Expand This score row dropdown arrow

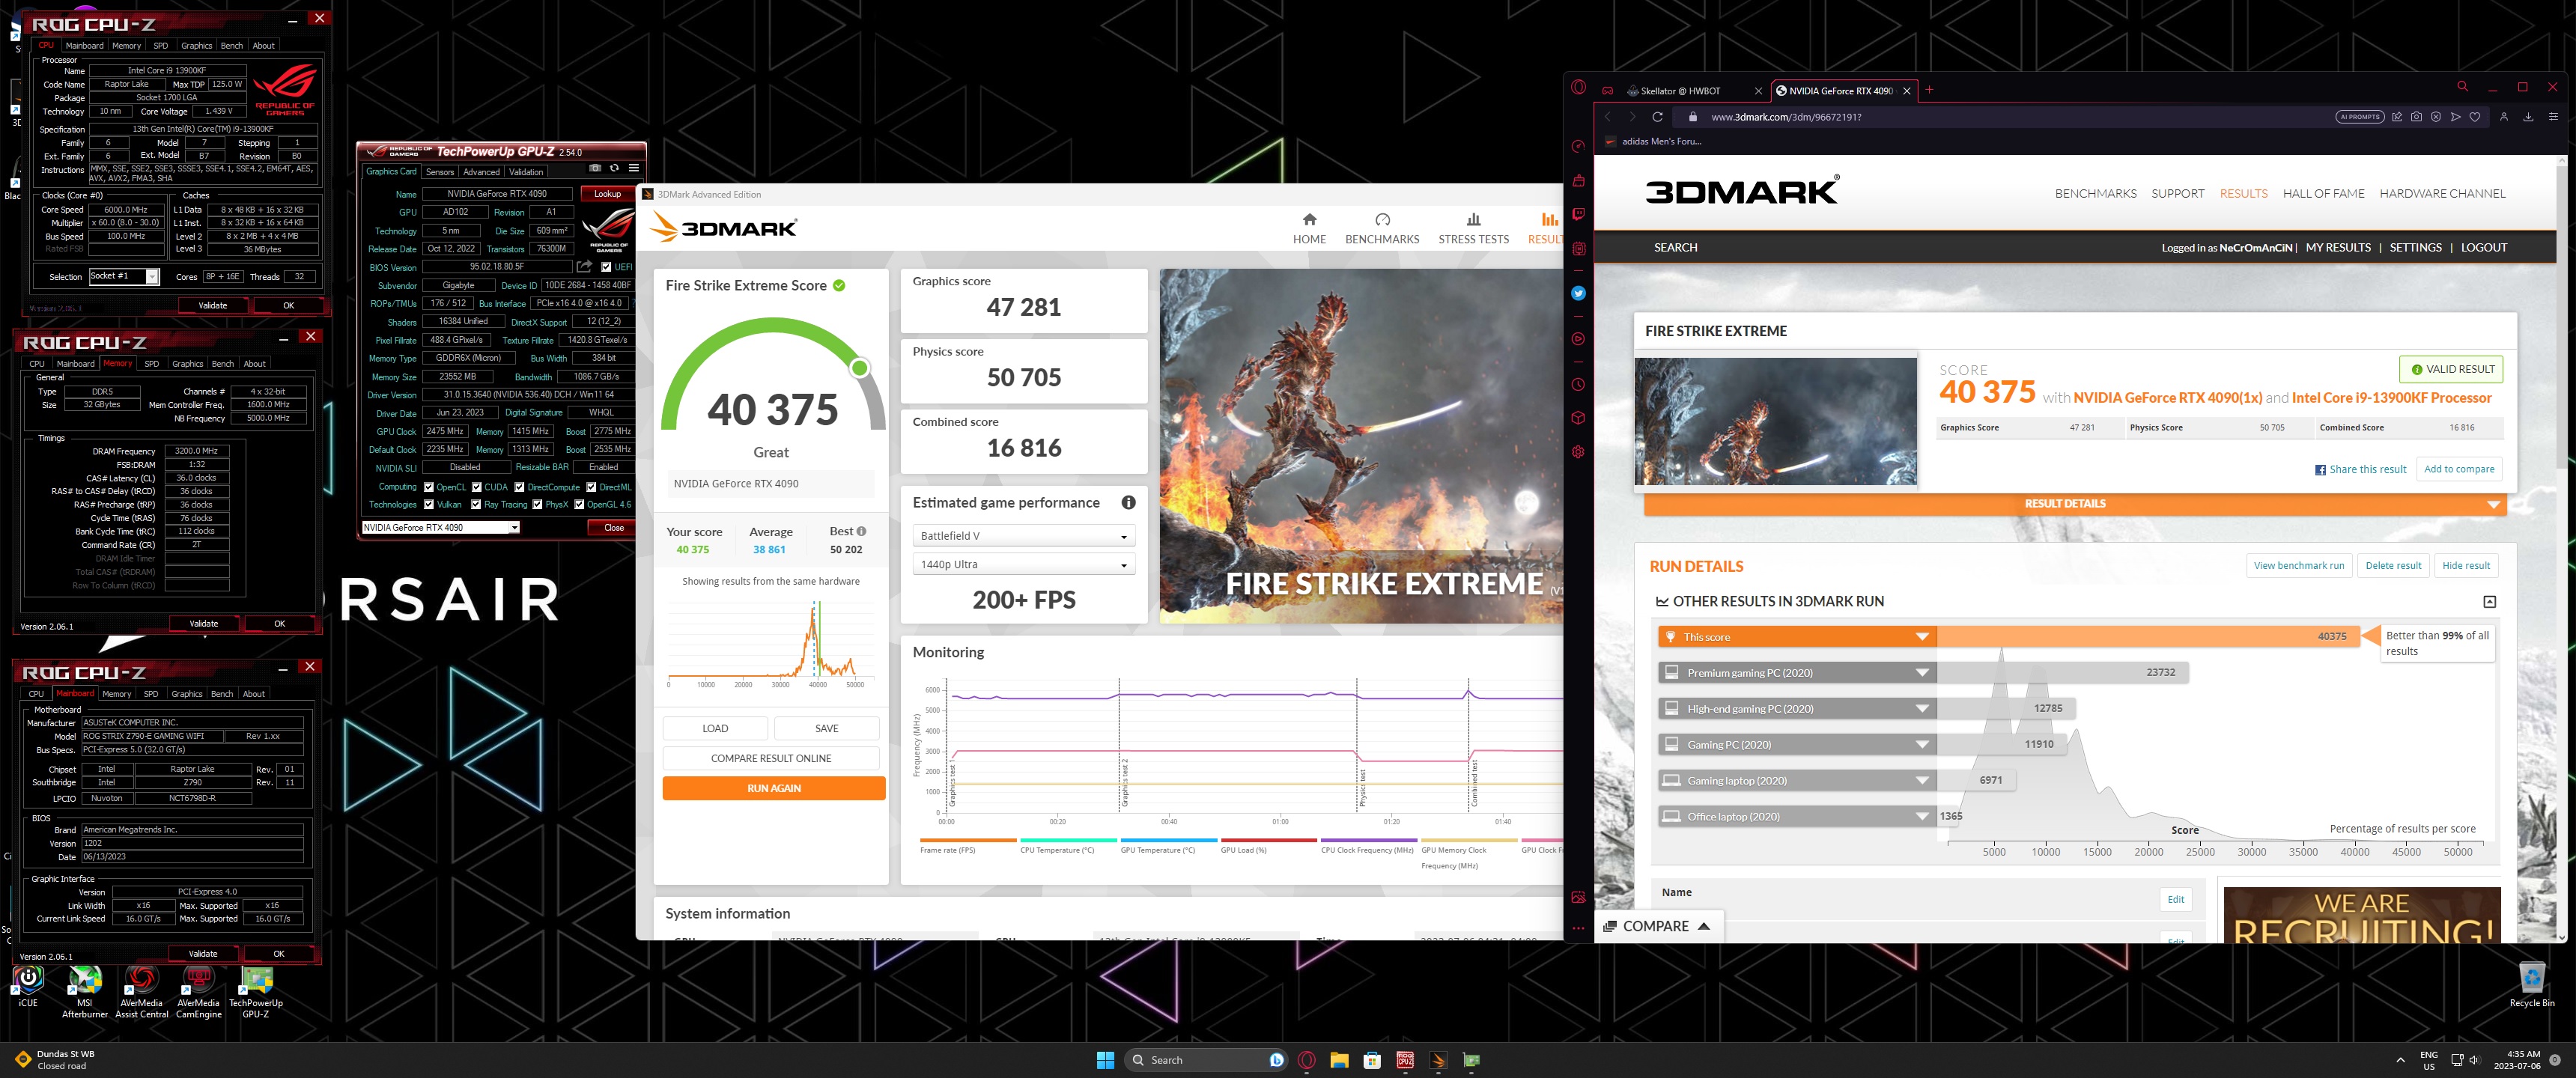pyautogui.click(x=1921, y=637)
